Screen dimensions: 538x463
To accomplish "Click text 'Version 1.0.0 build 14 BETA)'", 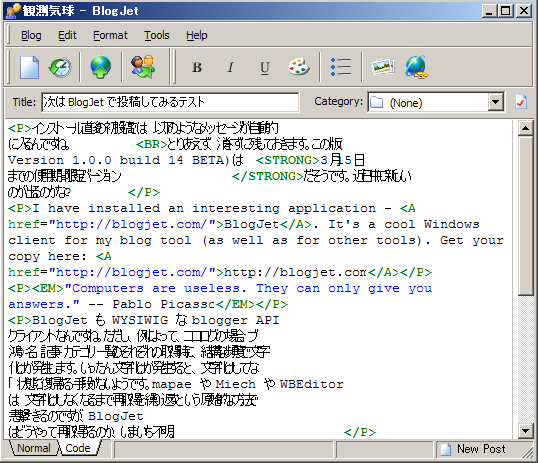I will (x=119, y=160).
